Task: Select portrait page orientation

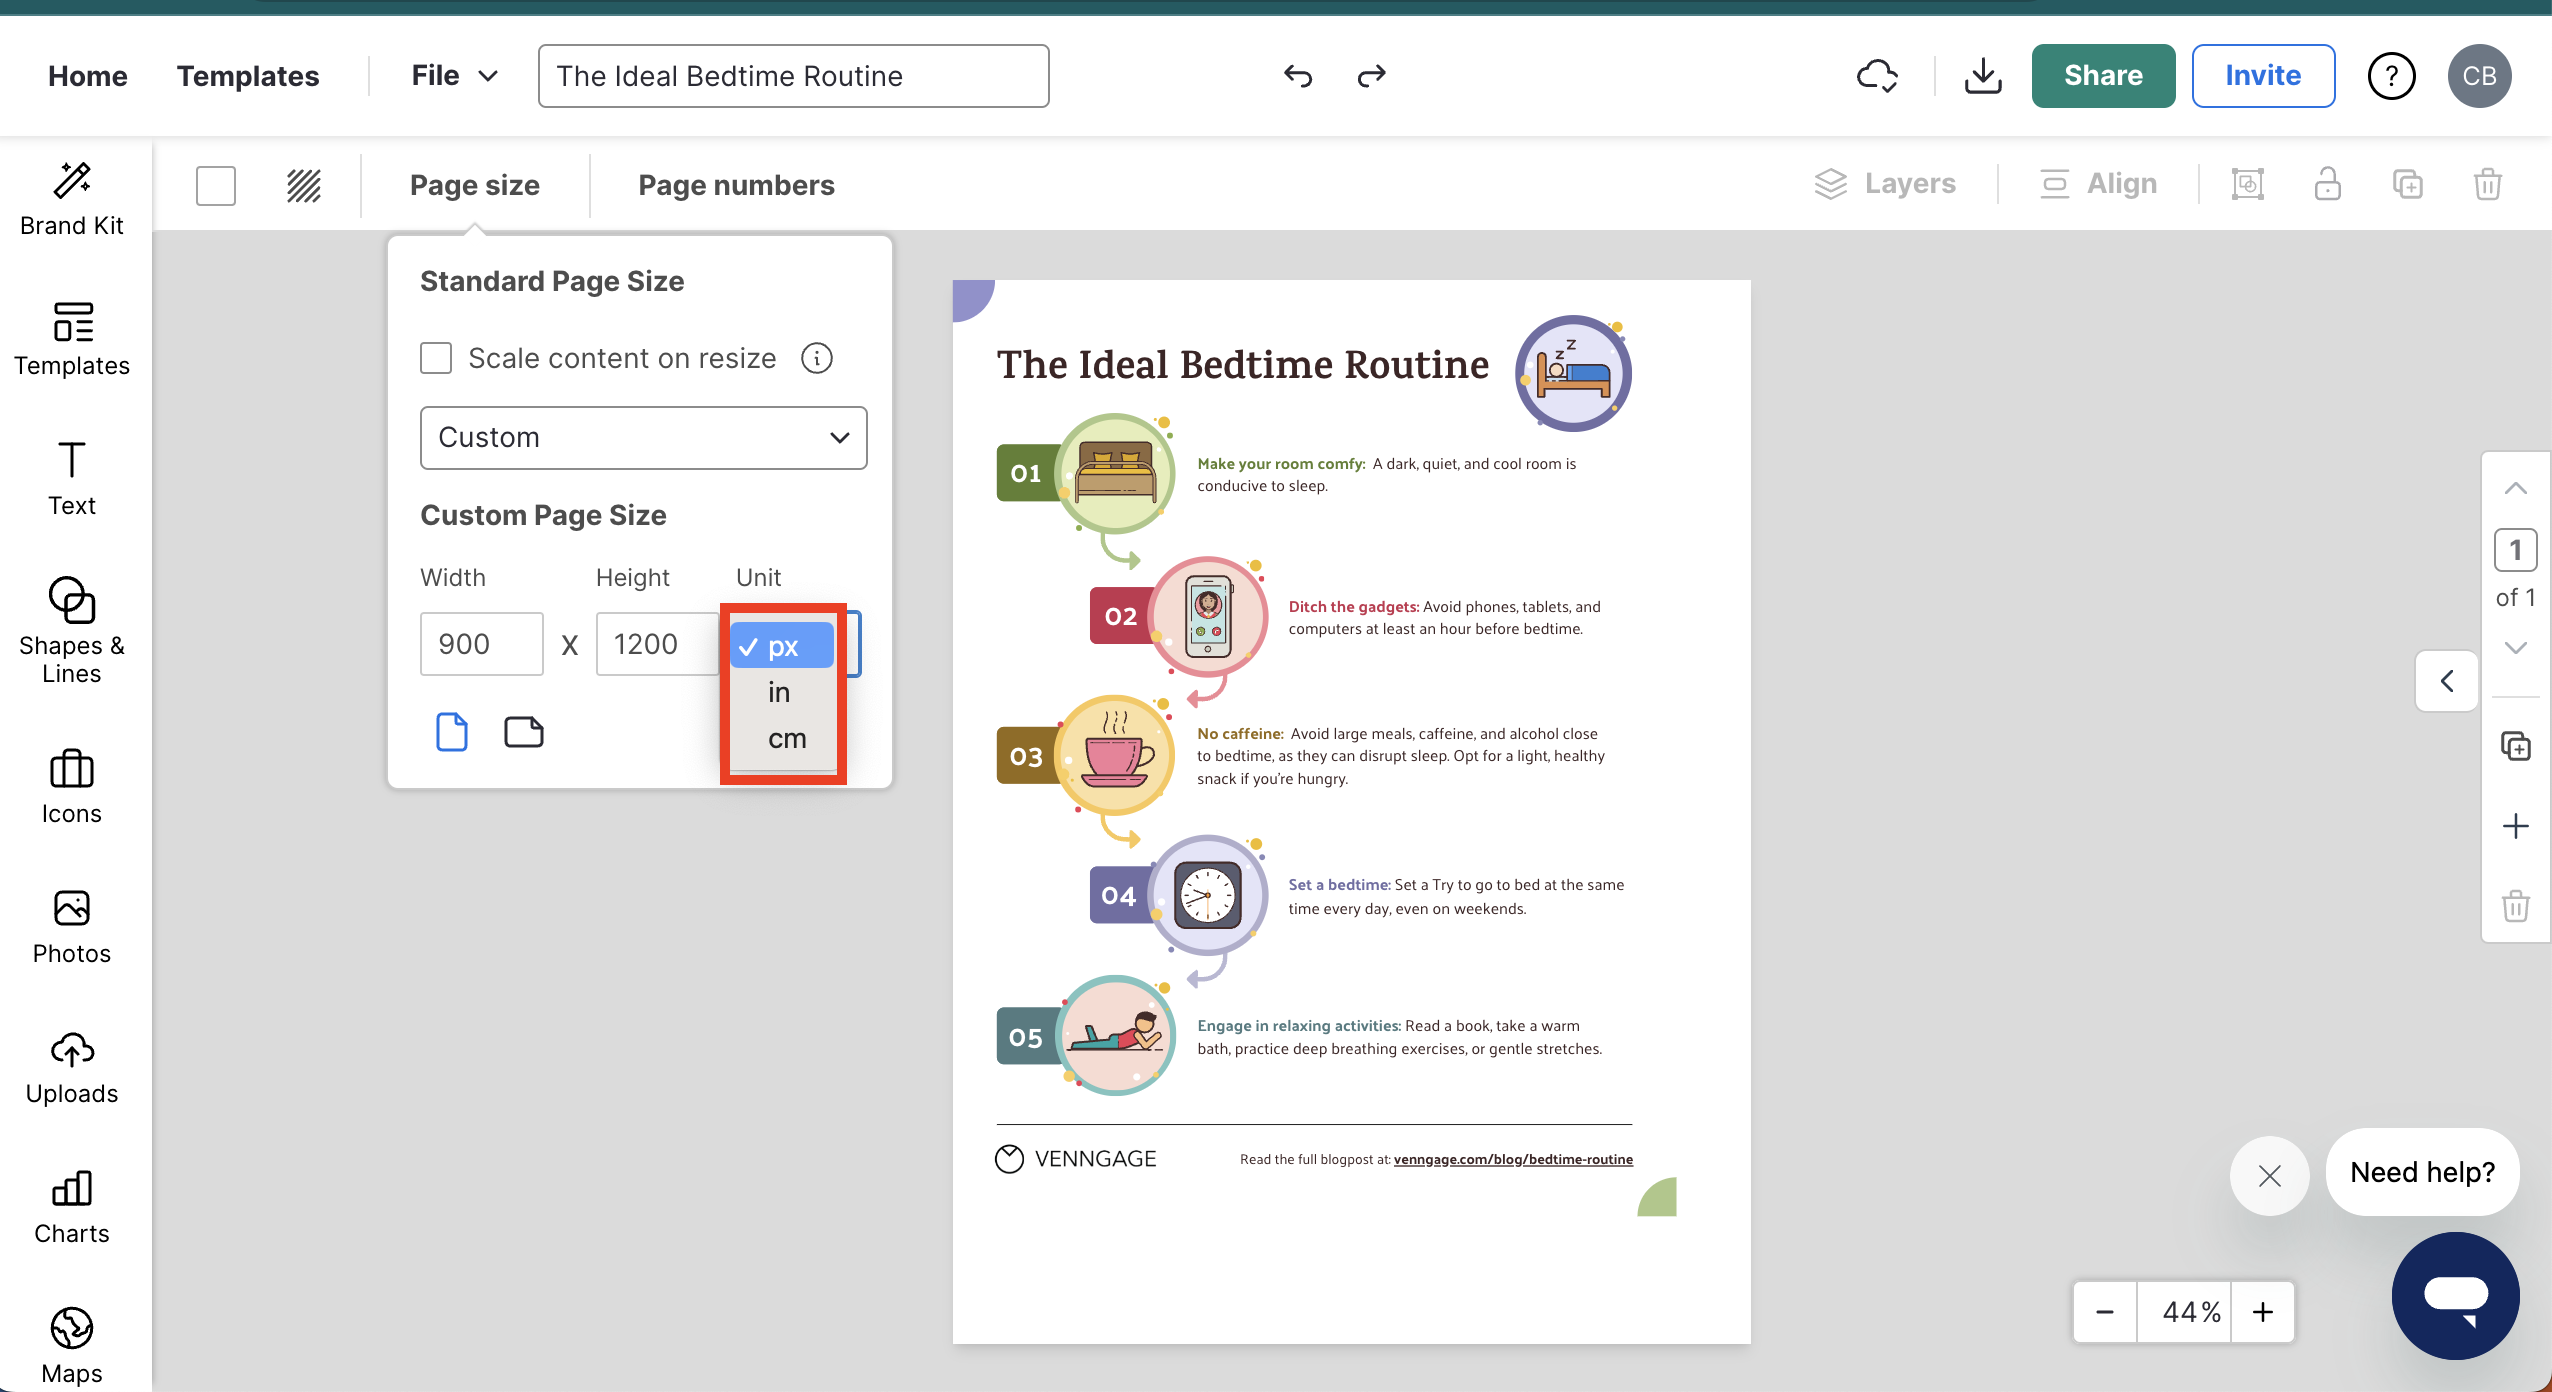Action: 452,732
